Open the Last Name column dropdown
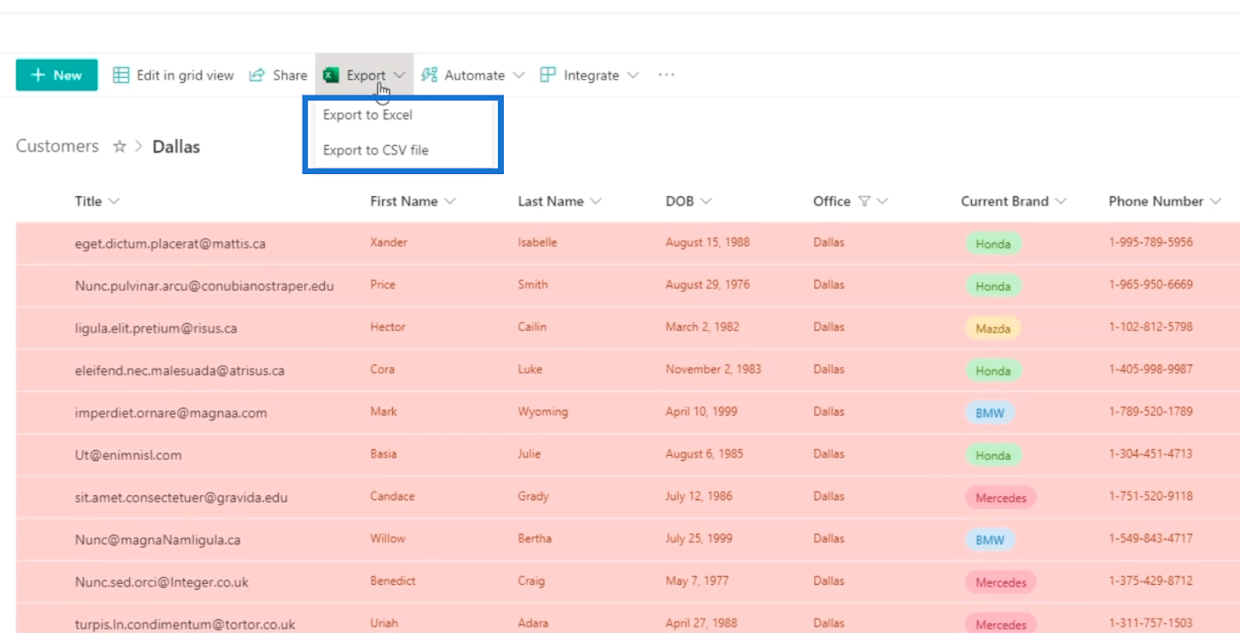 [x=596, y=201]
